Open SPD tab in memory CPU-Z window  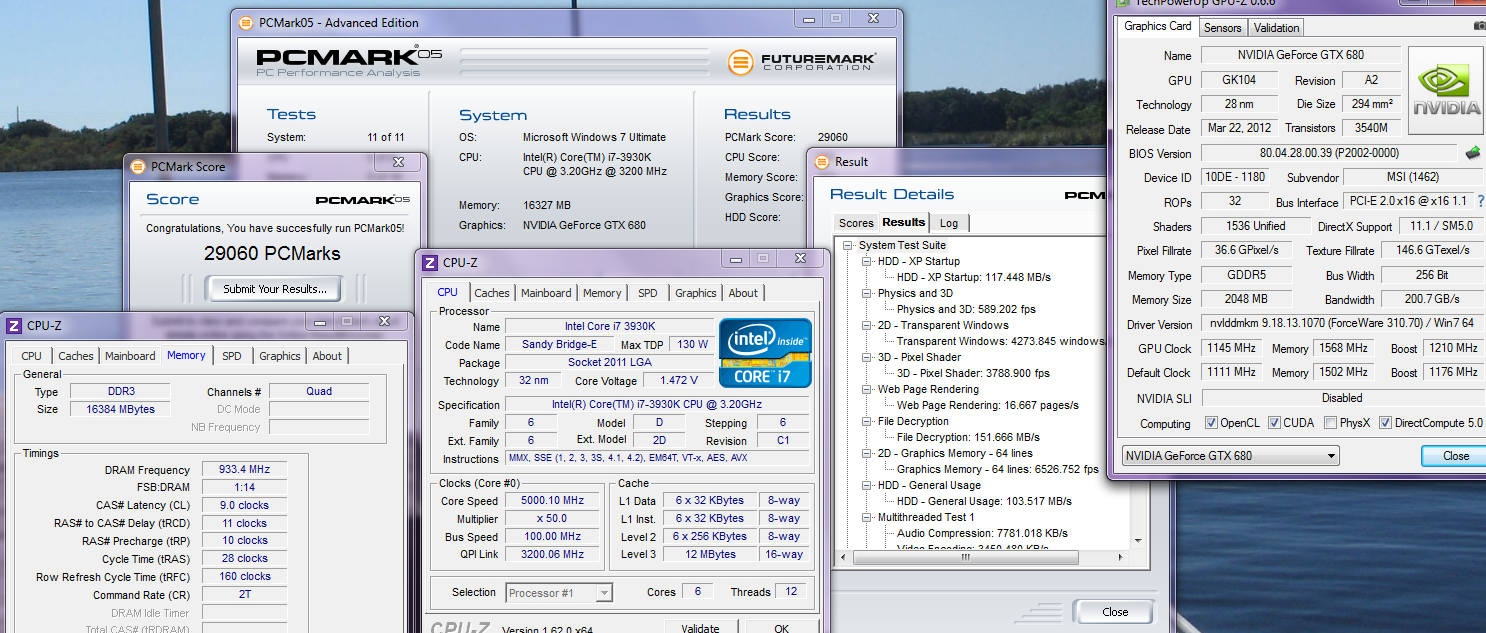coord(232,356)
